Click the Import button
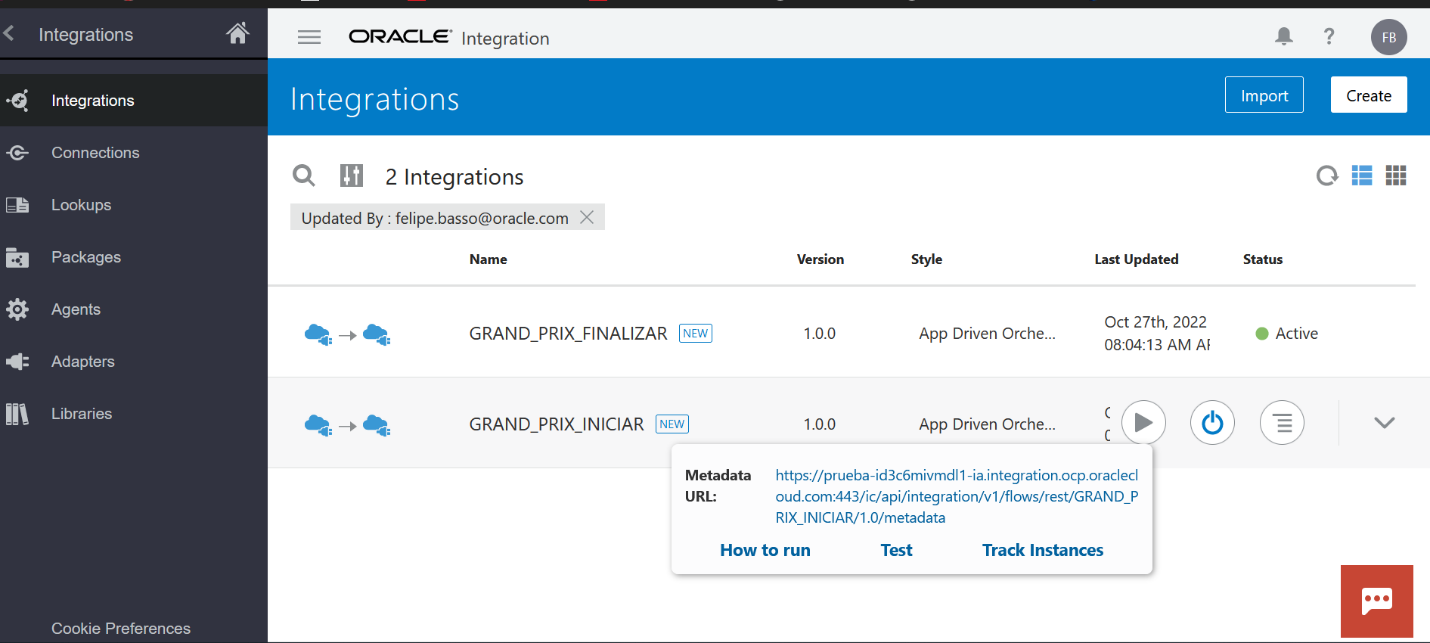The height and width of the screenshot is (643, 1430). 1264,95
